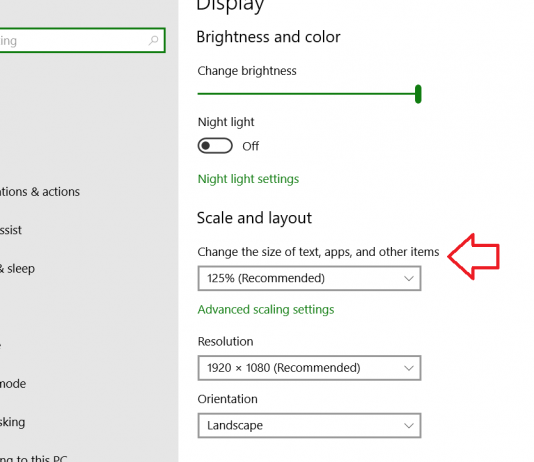Click the Change brightness label

[247, 71]
